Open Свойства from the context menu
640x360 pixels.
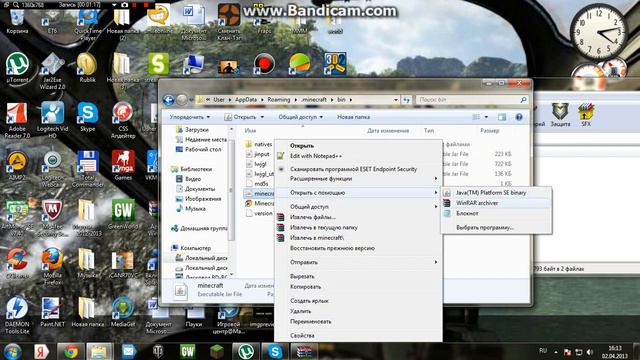click(358, 336)
